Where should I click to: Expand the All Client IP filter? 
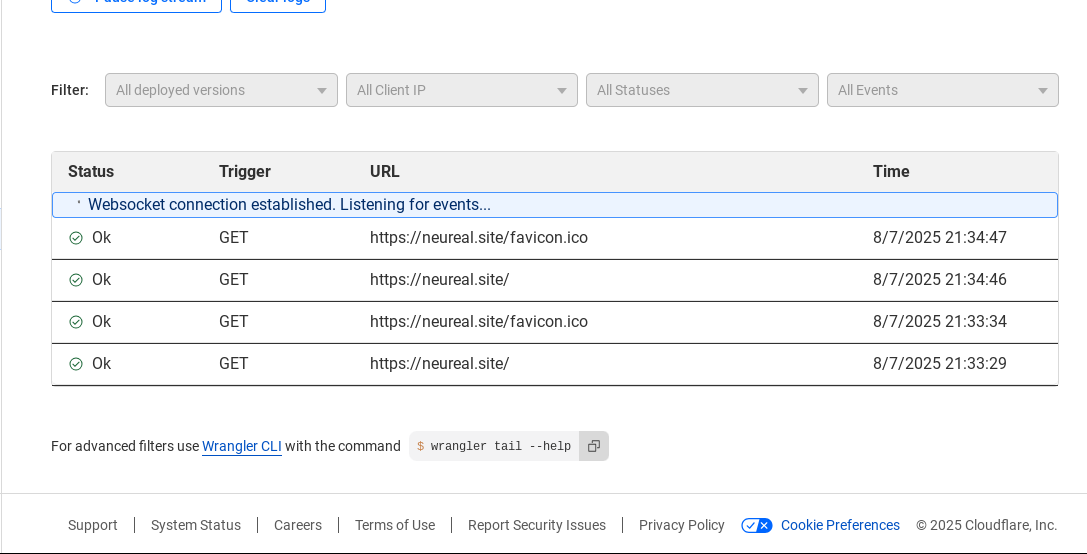coord(461,90)
